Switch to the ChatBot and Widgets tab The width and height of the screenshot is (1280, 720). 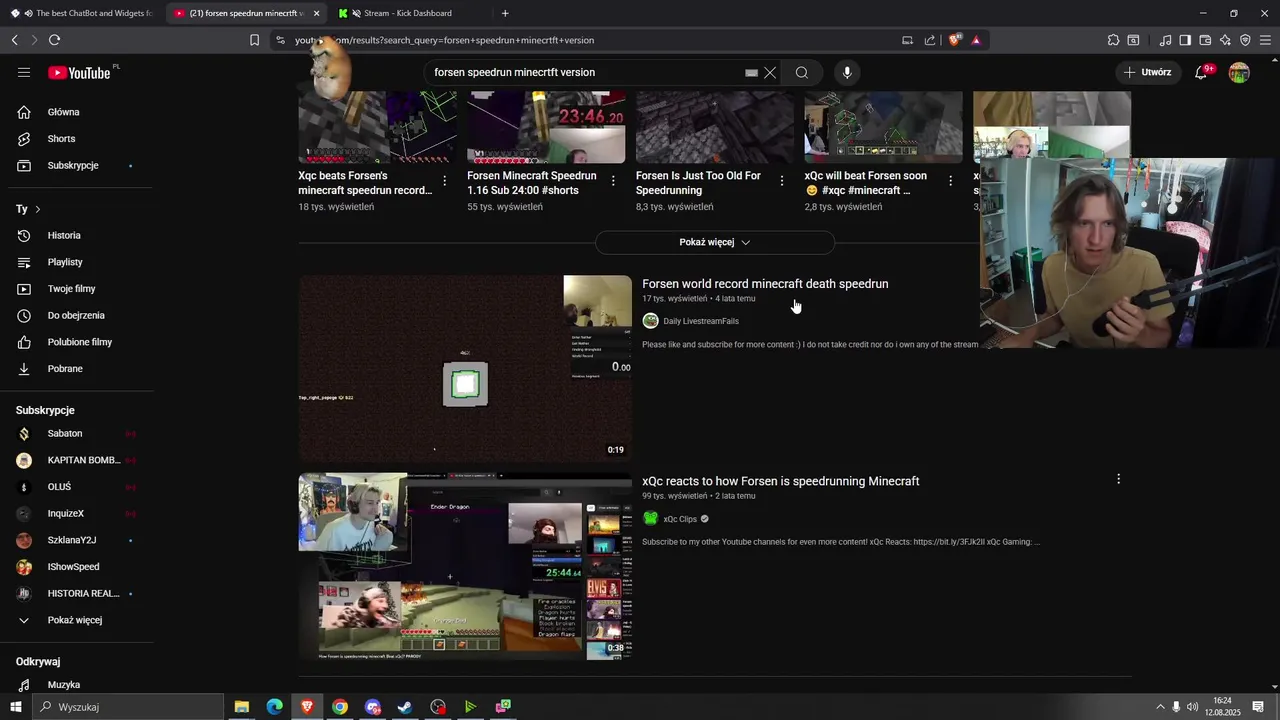pyautogui.click(x=82, y=13)
